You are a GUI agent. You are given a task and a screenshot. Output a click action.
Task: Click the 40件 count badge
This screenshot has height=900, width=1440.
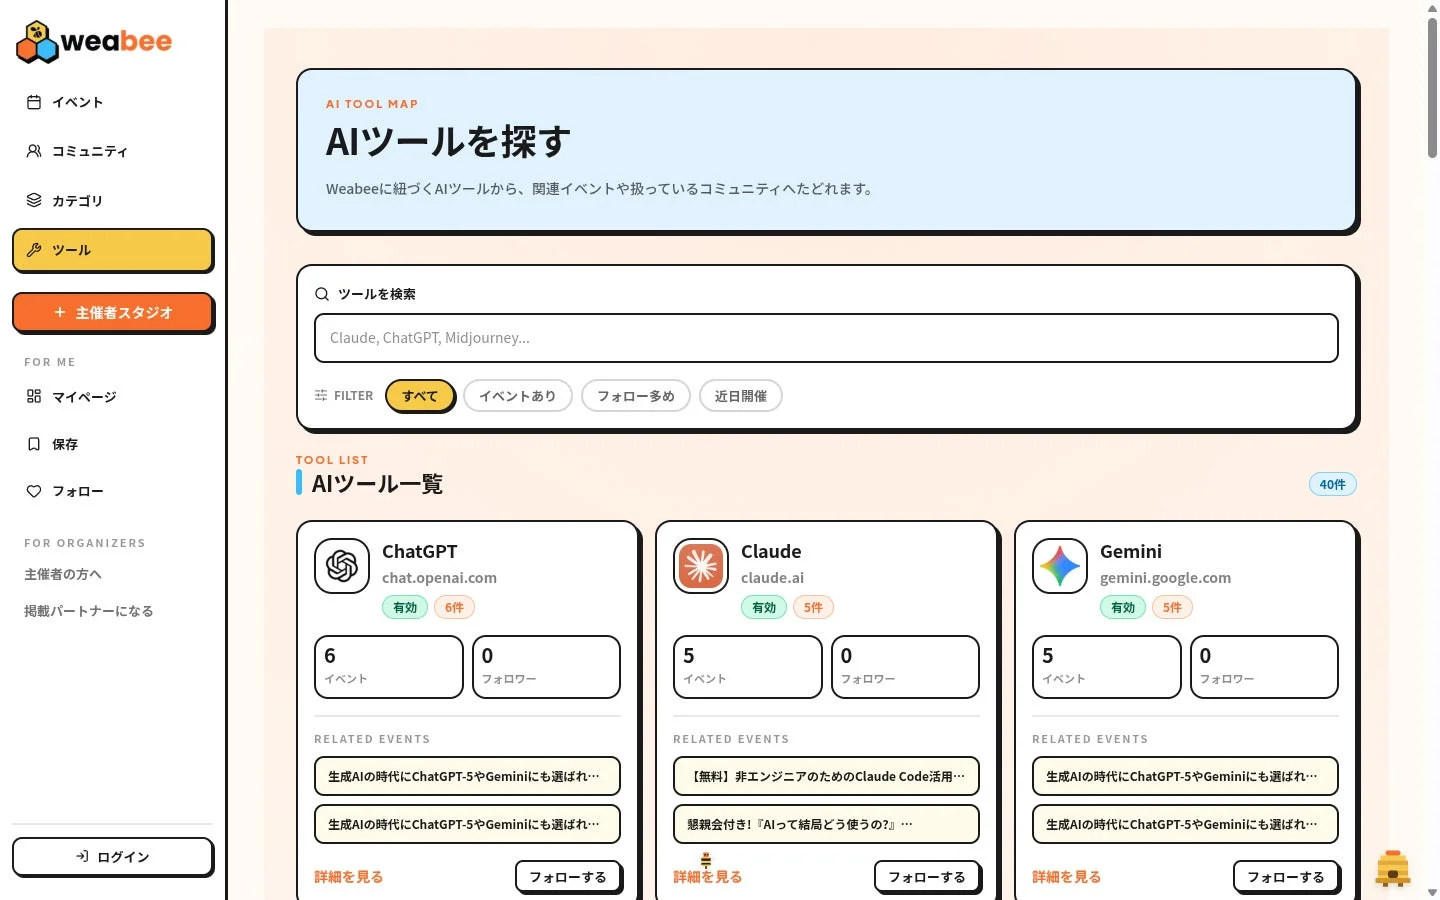click(1333, 484)
